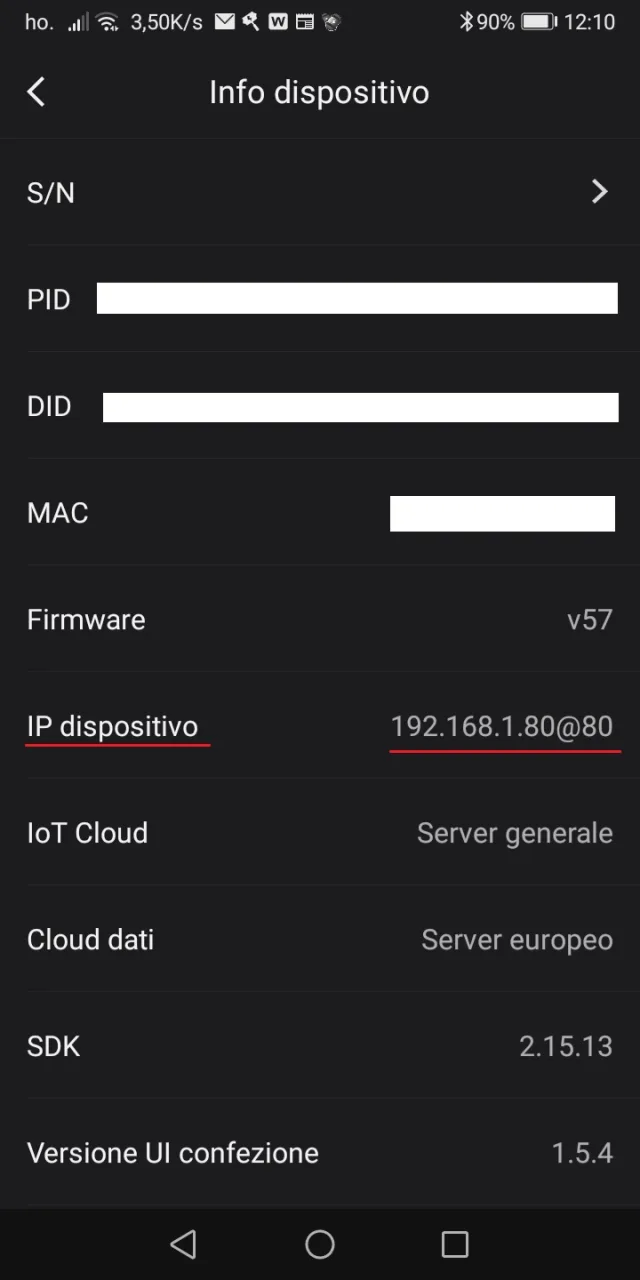Tap the PID value field
640x1280 pixels.
[357, 298]
